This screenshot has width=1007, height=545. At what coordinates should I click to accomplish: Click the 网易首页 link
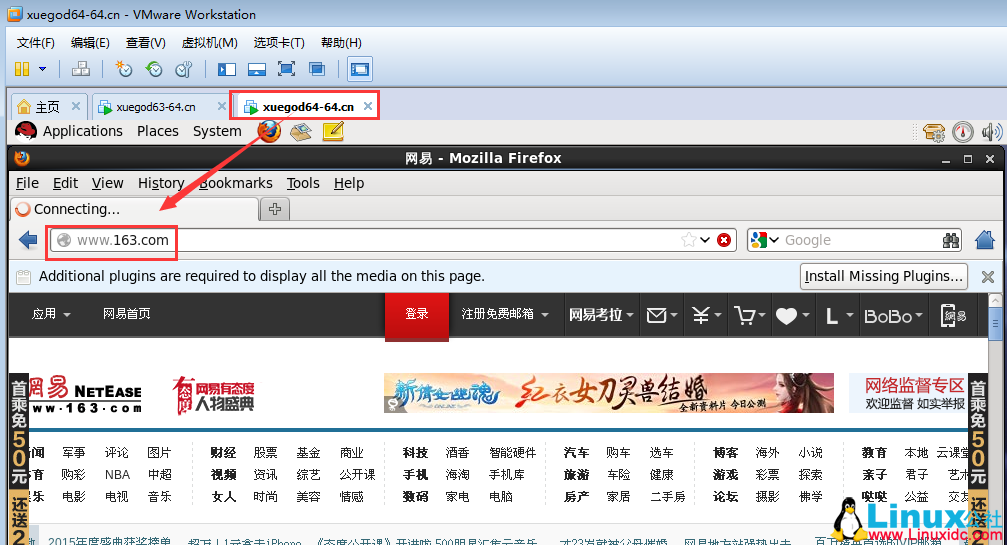127,314
